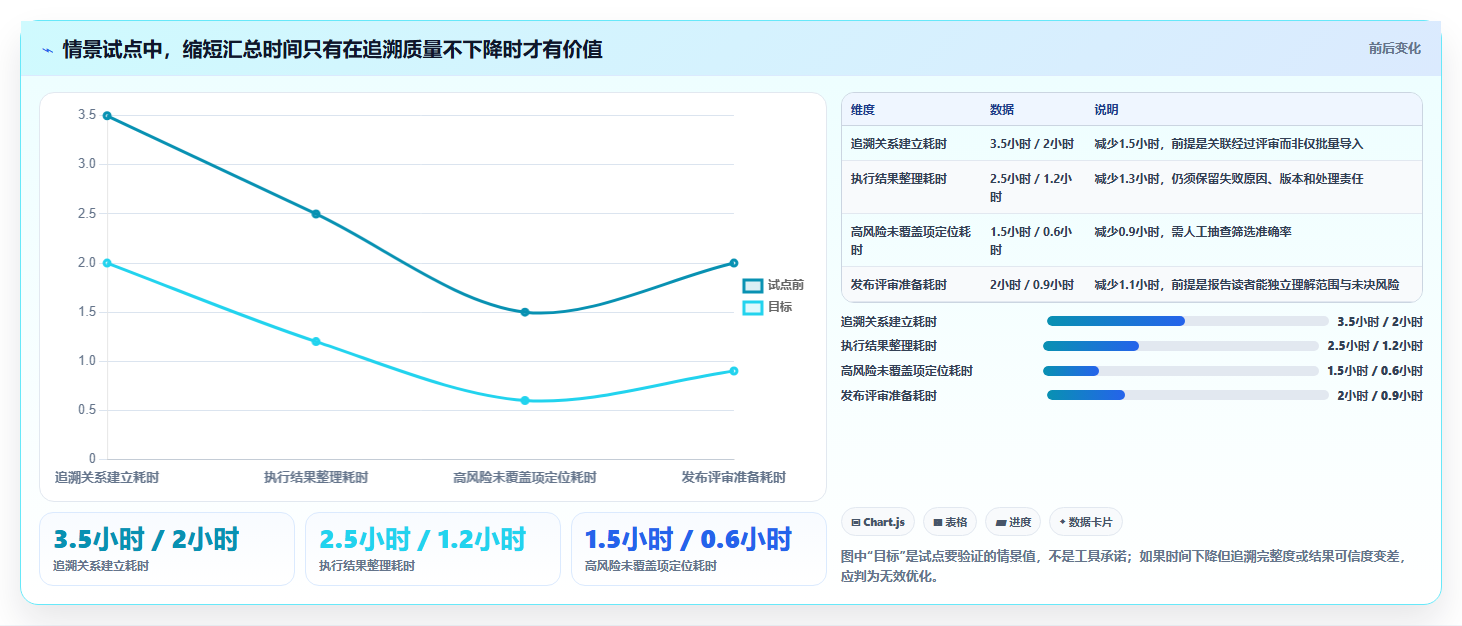1462x626 pixels.
Task: Click the 3.5 y-axis tick label
Action: 87,116
